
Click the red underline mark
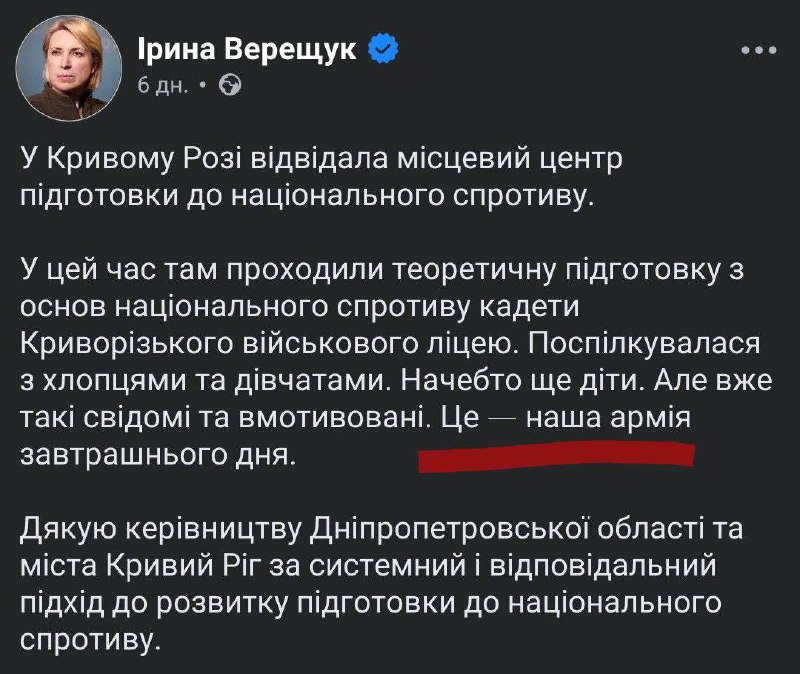[555, 456]
